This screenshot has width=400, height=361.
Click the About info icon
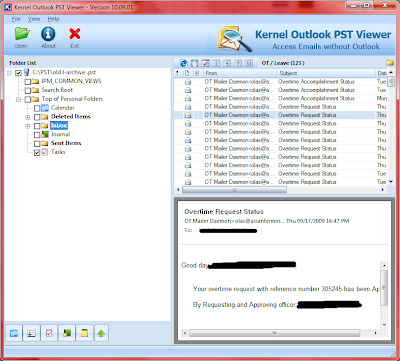[48, 34]
